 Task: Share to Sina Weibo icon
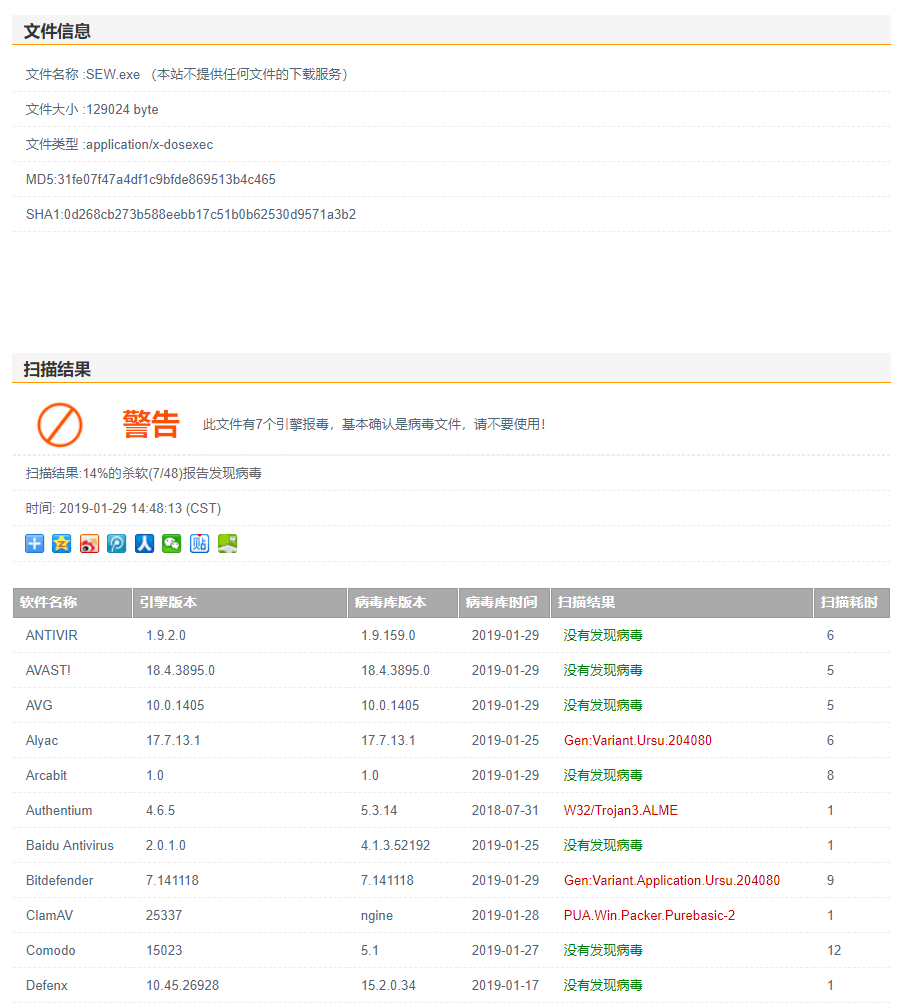89,543
